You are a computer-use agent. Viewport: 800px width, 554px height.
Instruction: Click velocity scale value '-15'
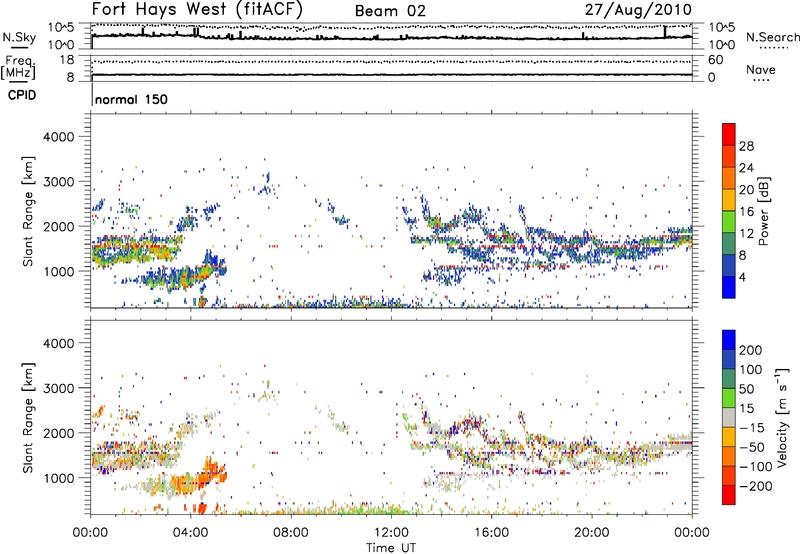(752, 428)
